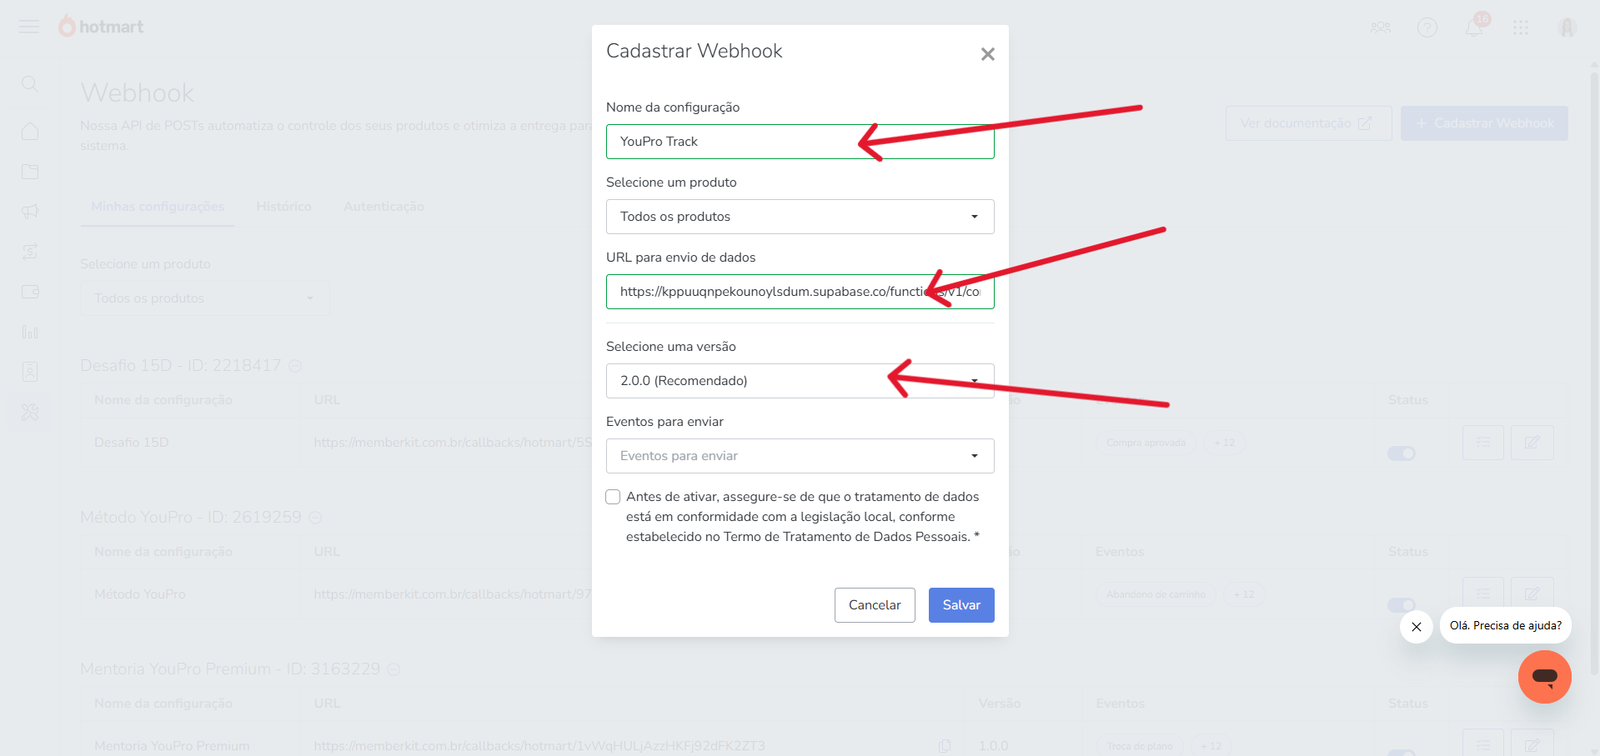Switch to the Autenticação tab
This screenshot has width=1600, height=756.
[384, 207]
